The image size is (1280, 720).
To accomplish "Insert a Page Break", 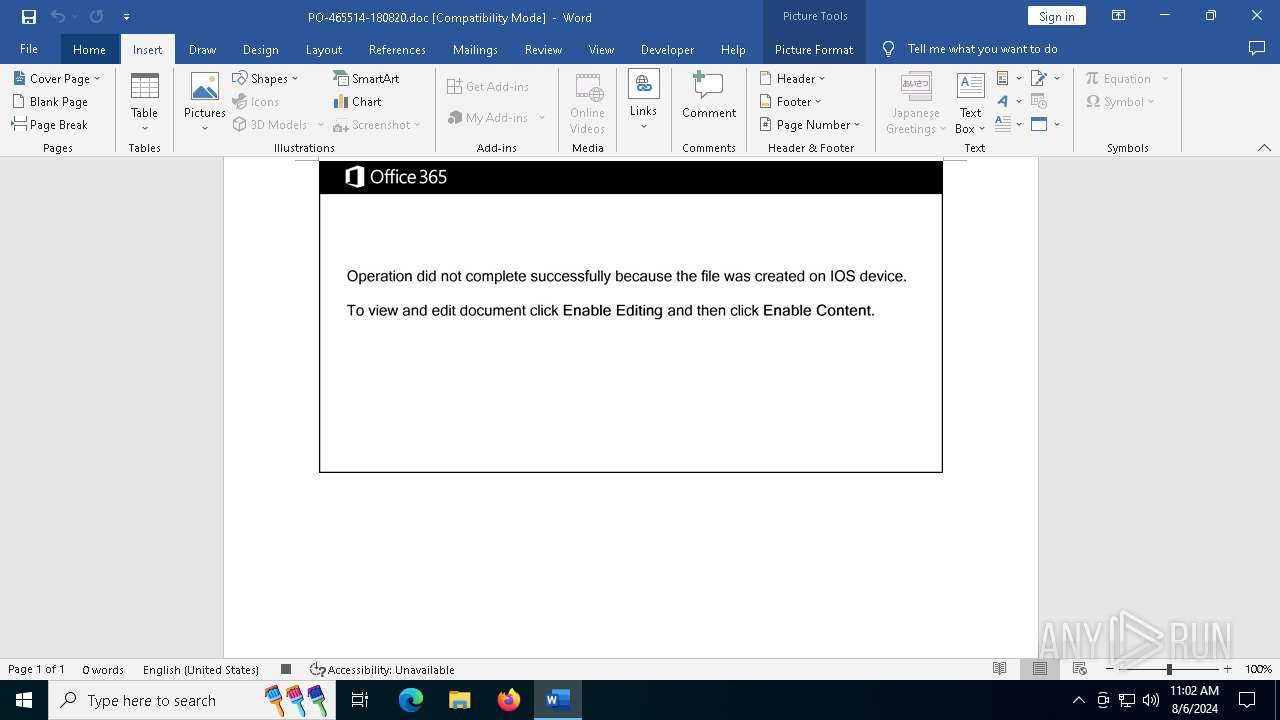I will pyautogui.click(x=50, y=124).
